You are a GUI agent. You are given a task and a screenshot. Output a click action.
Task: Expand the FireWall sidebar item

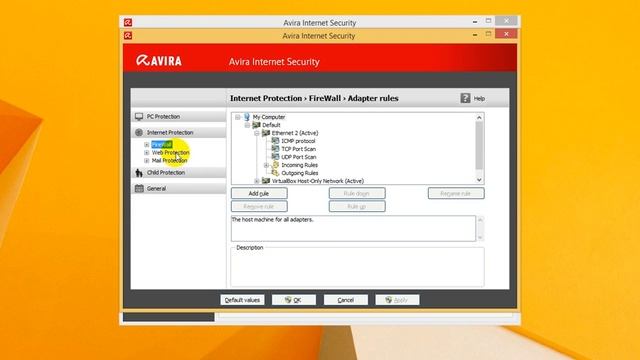click(x=147, y=144)
